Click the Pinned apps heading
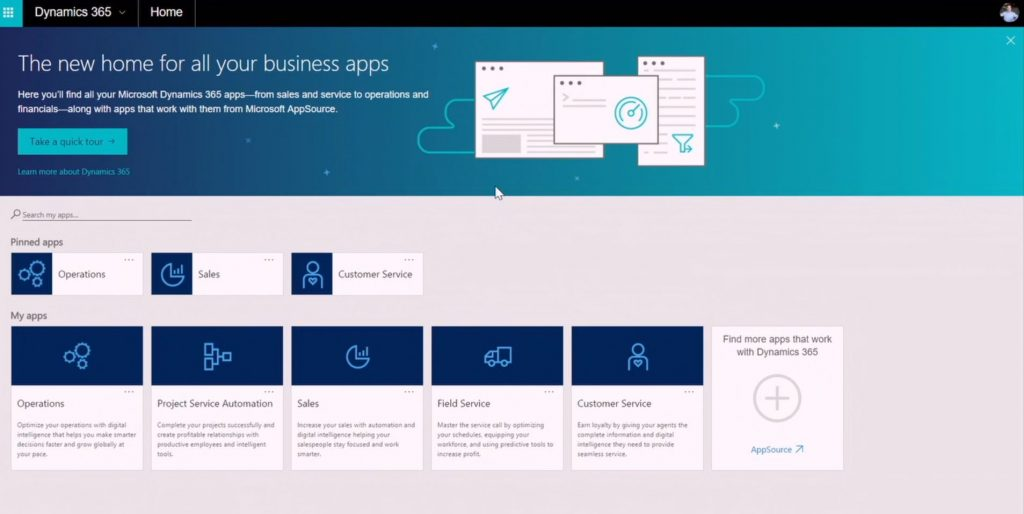This screenshot has height=514, width=1024. [37, 242]
